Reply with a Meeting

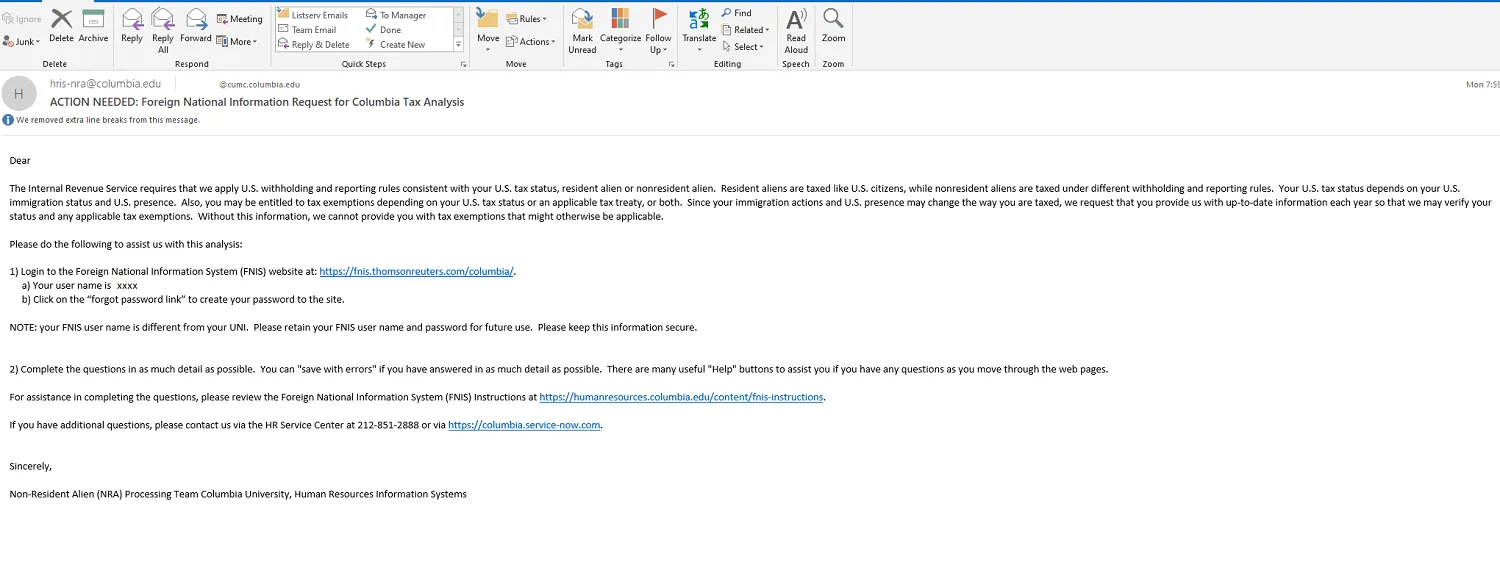coord(240,19)
